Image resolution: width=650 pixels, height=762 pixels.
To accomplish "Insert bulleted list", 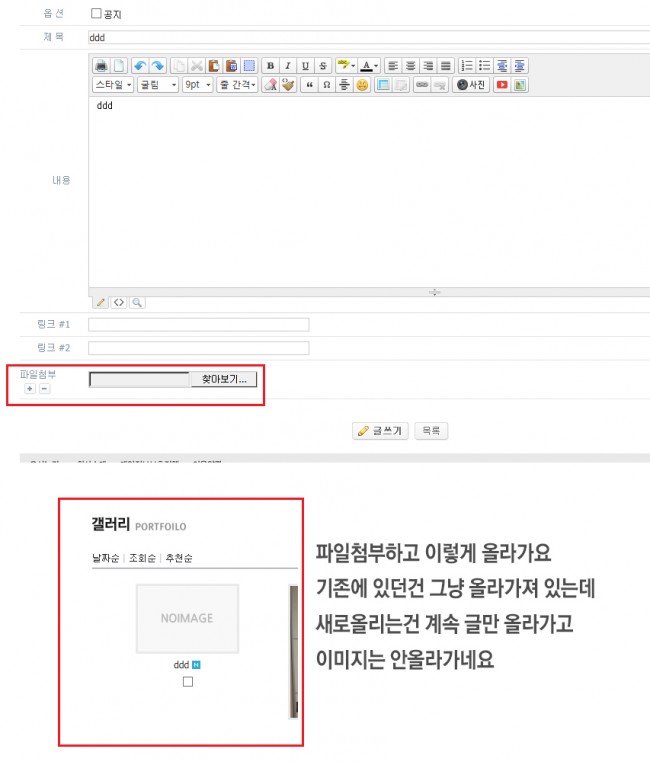I will 484,66.
